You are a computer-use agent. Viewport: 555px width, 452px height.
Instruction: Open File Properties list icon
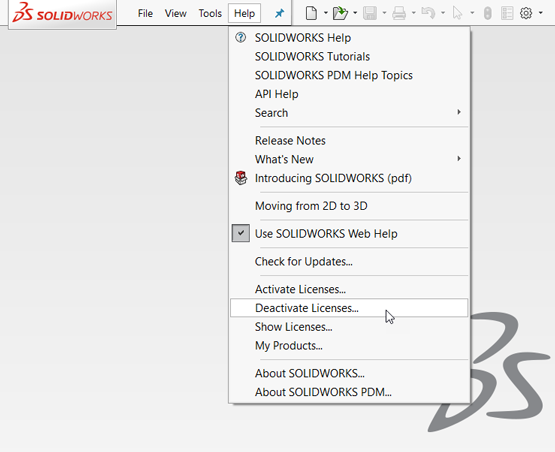[x=507, y=13]
